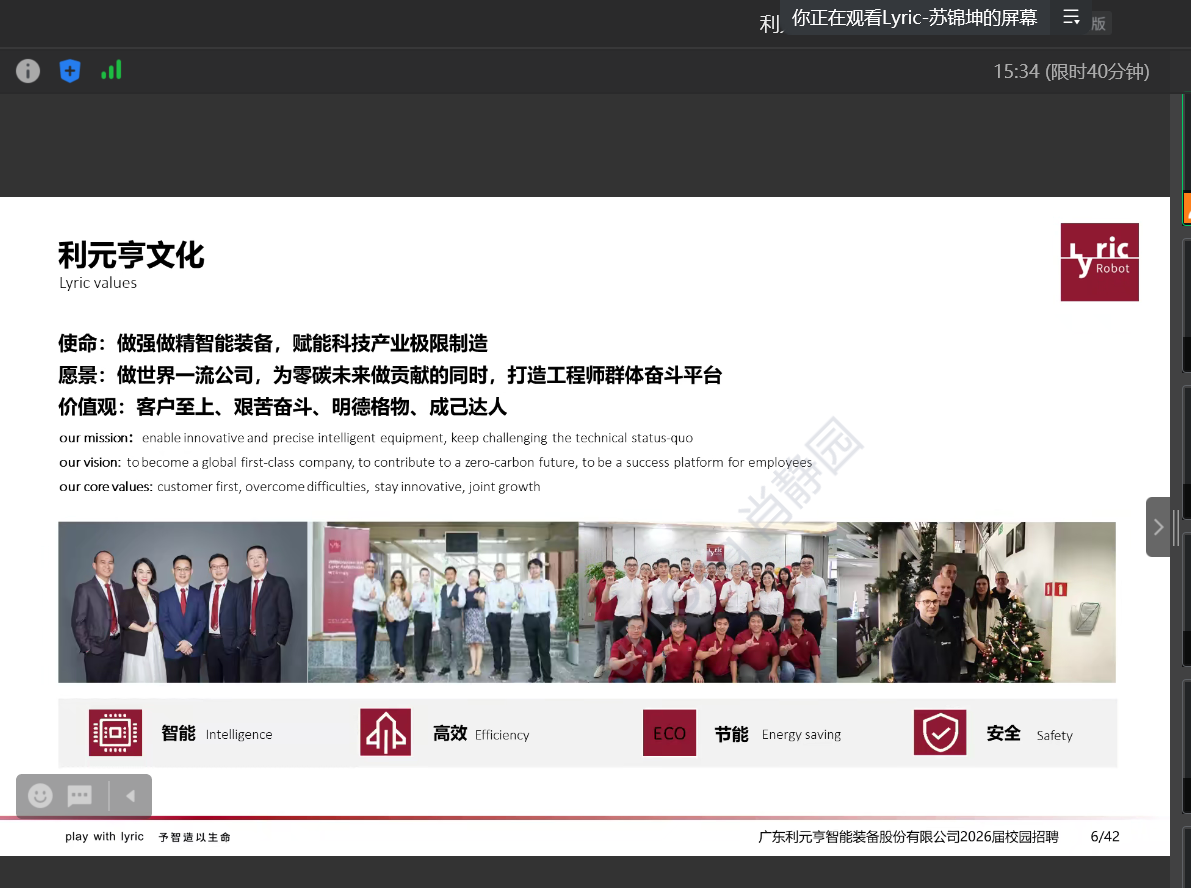Click the Intelligence chip icon on slide
Image resolution: width=1191 pixels, height=888 pixels.
point(115,733)
